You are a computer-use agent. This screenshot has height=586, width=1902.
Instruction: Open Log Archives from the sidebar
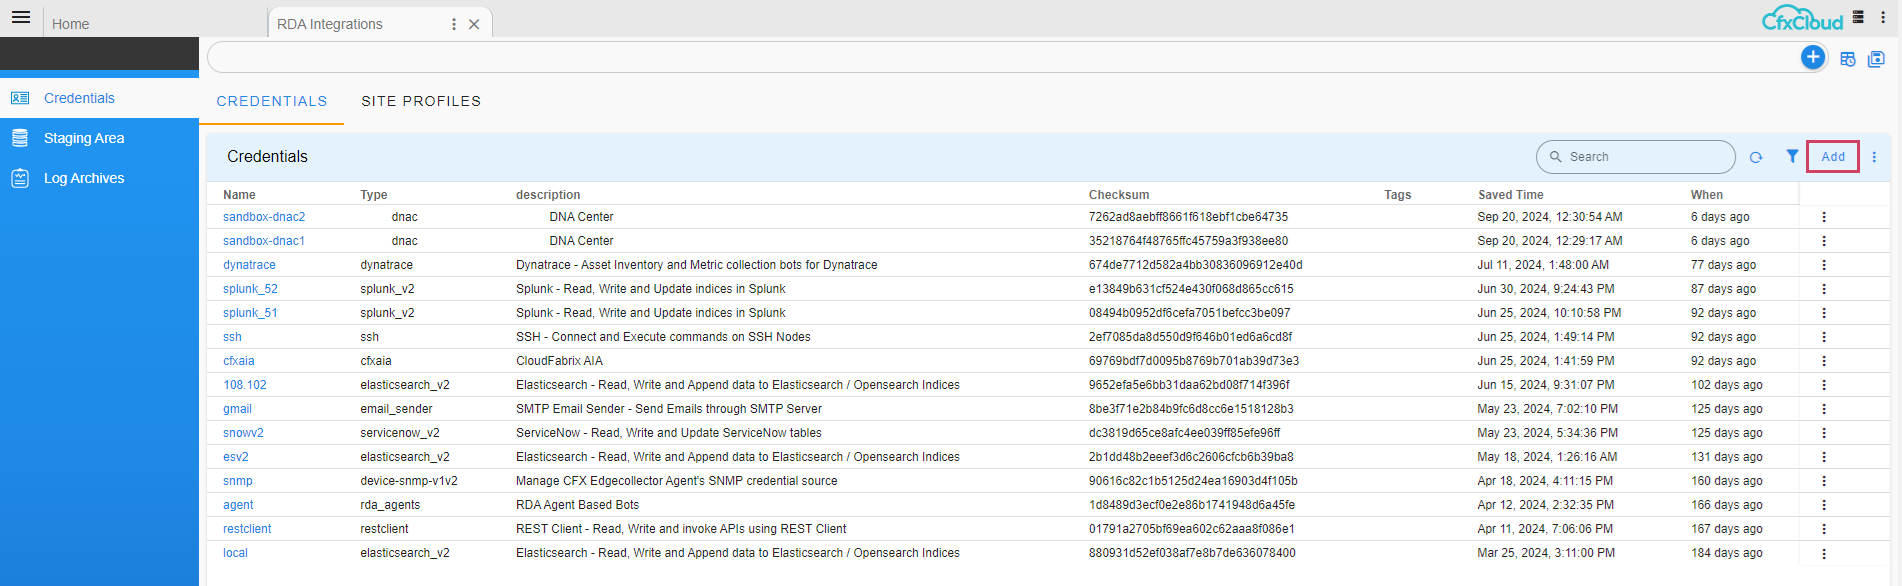84,178
